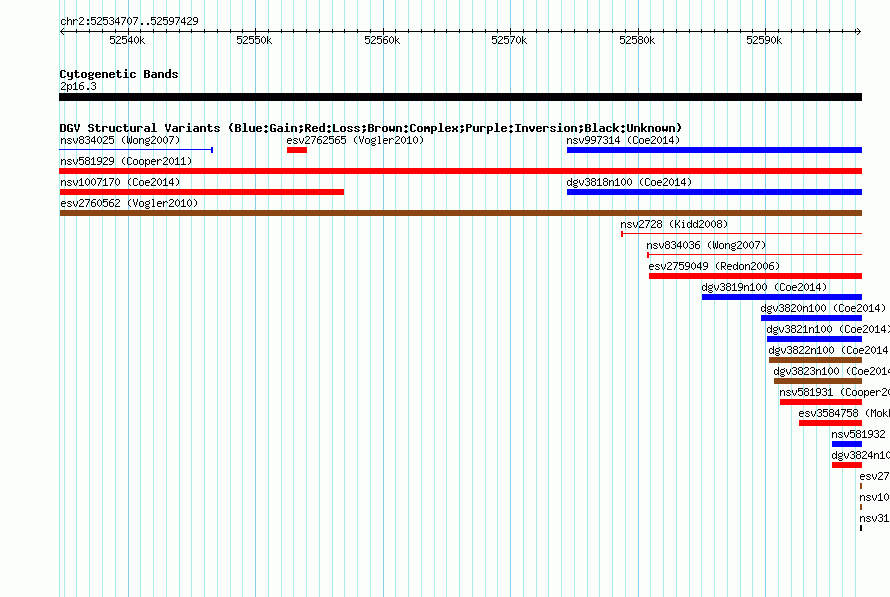Select the 2p16.3 band label
Image resolution: width=890 pixels, height=597 pixels.
pyautogui.click(x=78, y=86)
